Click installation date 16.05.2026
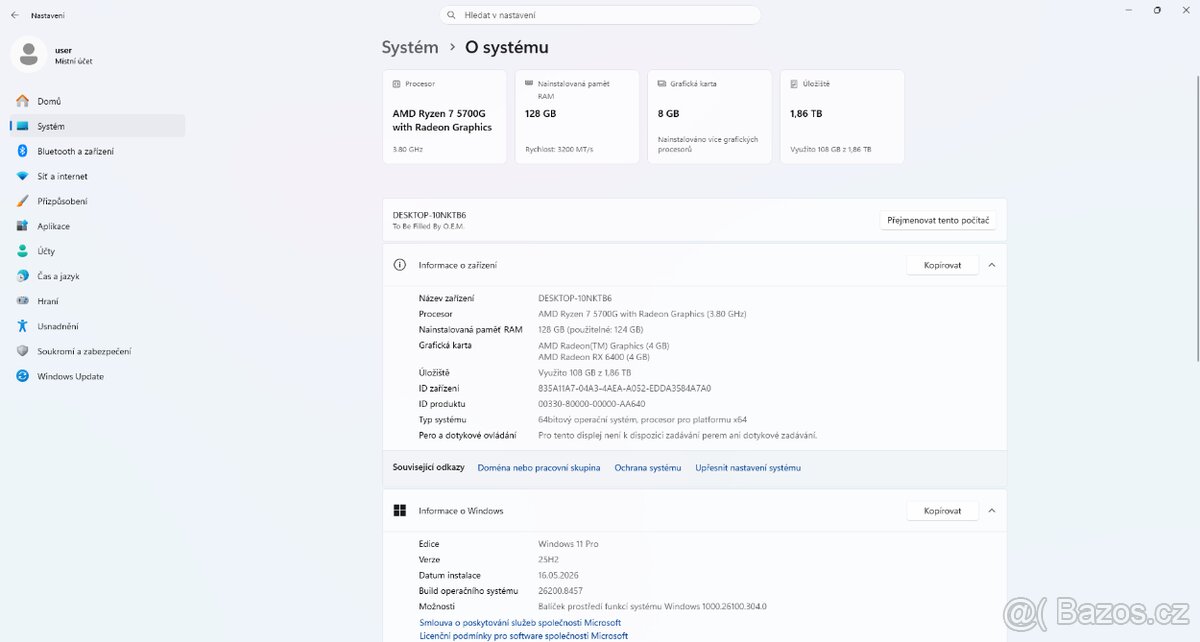1200x642 pixels. [558, 576]
